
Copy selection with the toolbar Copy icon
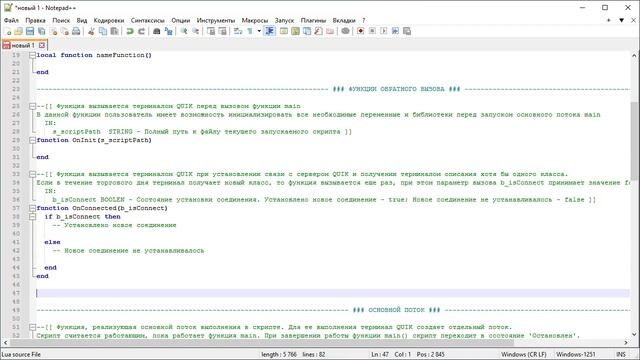pyautogui.click(x=103, y=31)
